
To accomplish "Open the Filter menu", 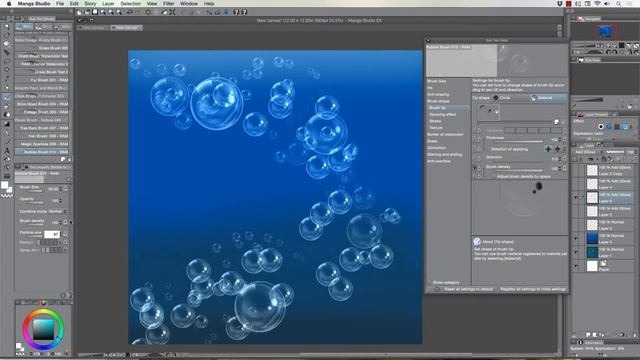I will (x=169, y=3).
